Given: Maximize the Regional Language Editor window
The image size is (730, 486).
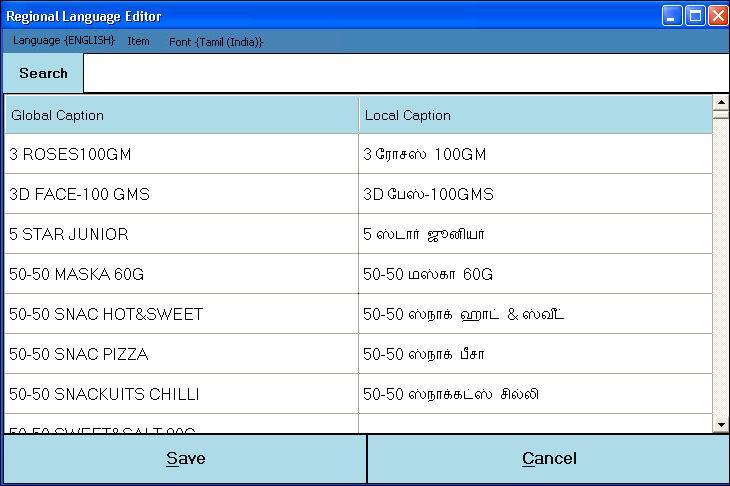Looking at the screenshot, I should pos(695,16).
